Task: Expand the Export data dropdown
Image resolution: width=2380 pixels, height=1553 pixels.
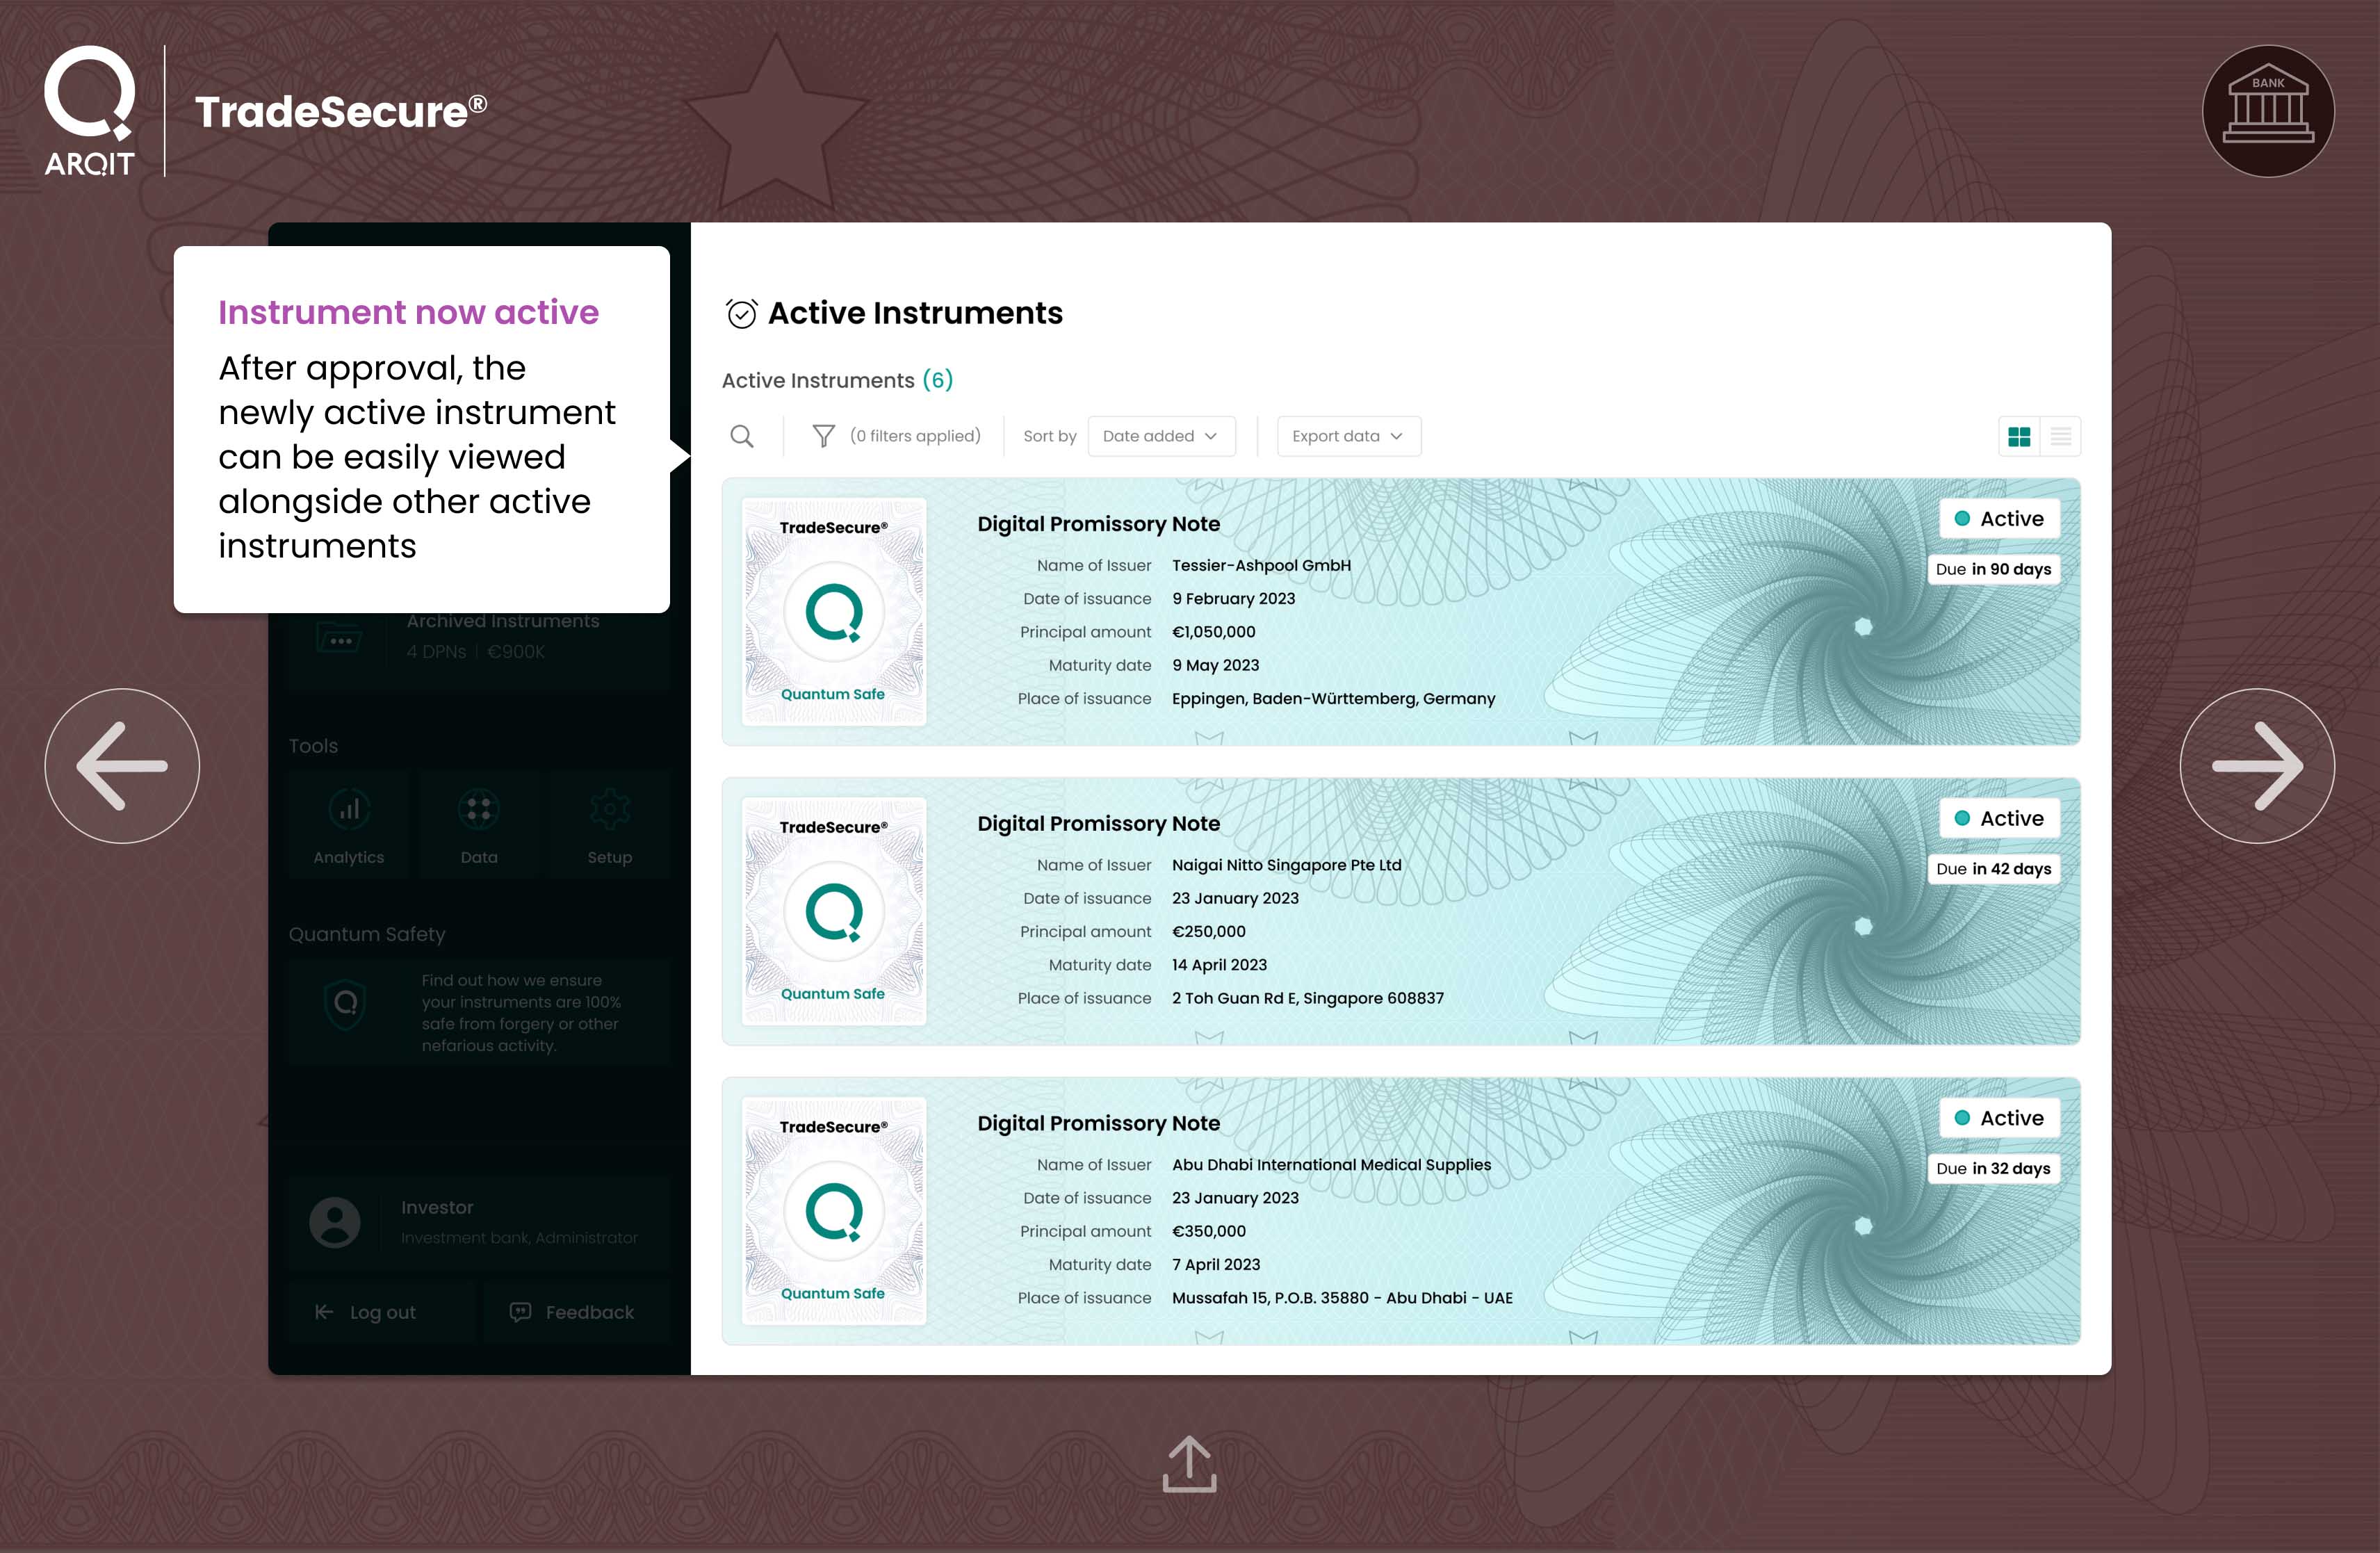Action: coord(1348,436)
